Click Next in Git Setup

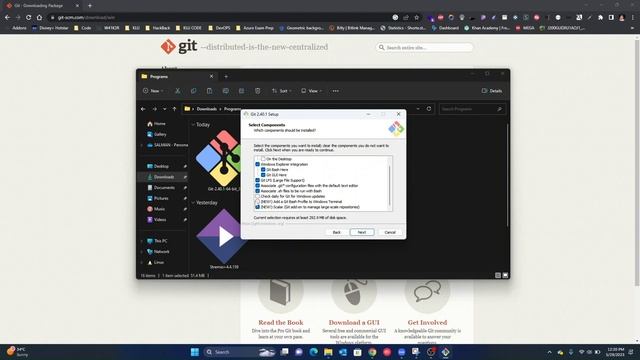[362, 232]
